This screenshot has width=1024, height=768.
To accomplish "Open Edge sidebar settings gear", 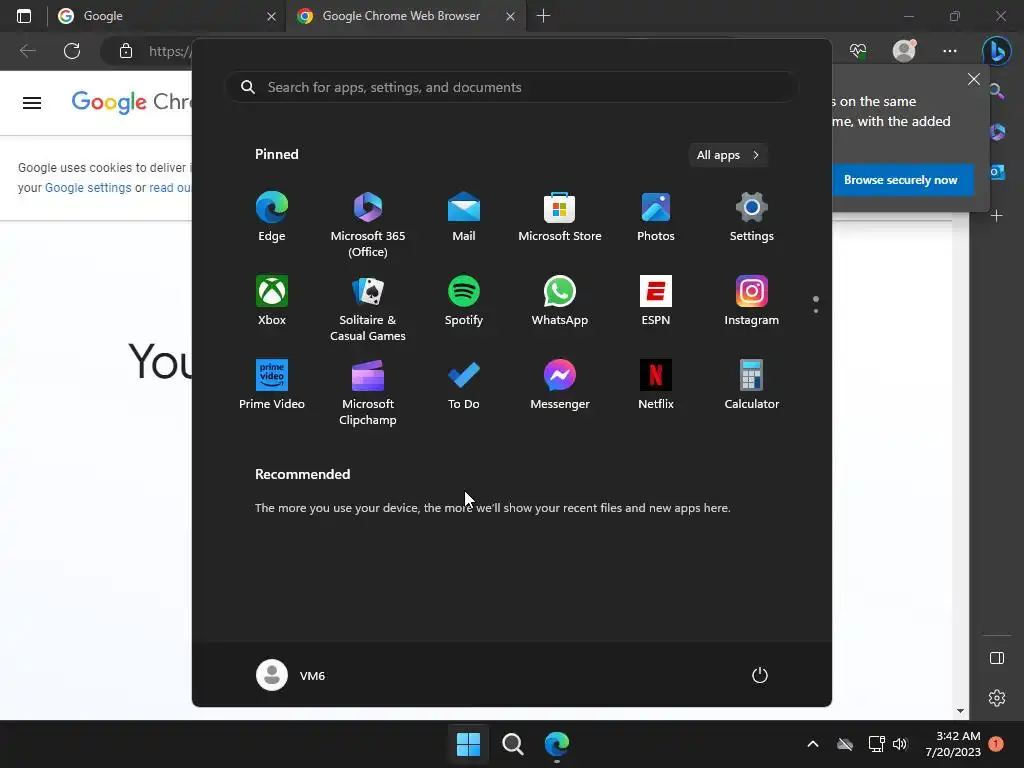I will (x=997, y=698).
